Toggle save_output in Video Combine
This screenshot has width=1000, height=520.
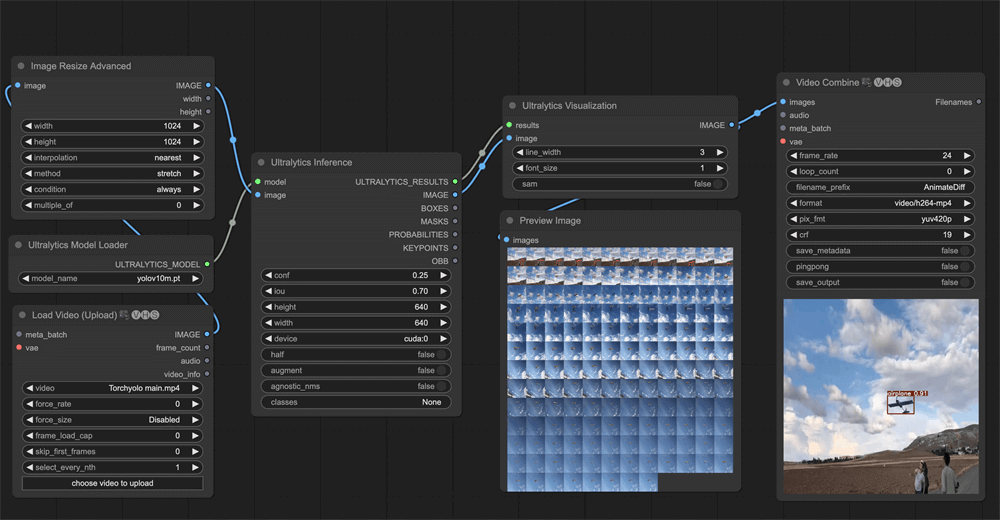881,283
